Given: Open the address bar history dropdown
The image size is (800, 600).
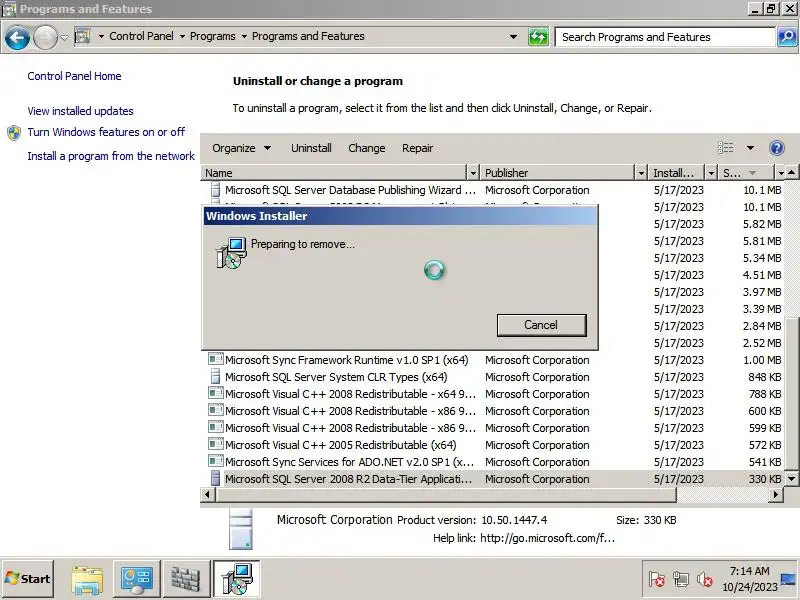Looking at the screenshot, I should pyautogui.click(x=513, y=37).
